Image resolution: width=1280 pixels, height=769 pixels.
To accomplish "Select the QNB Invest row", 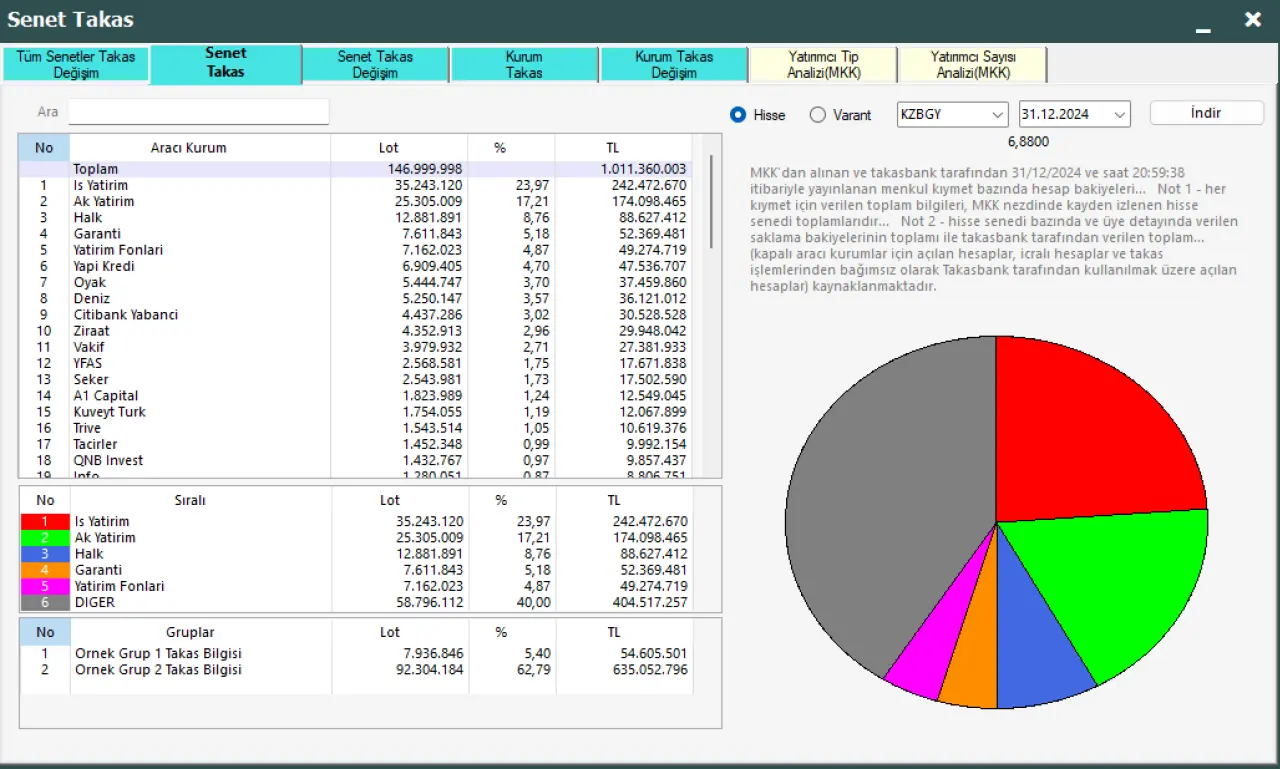I will (355, 460).
